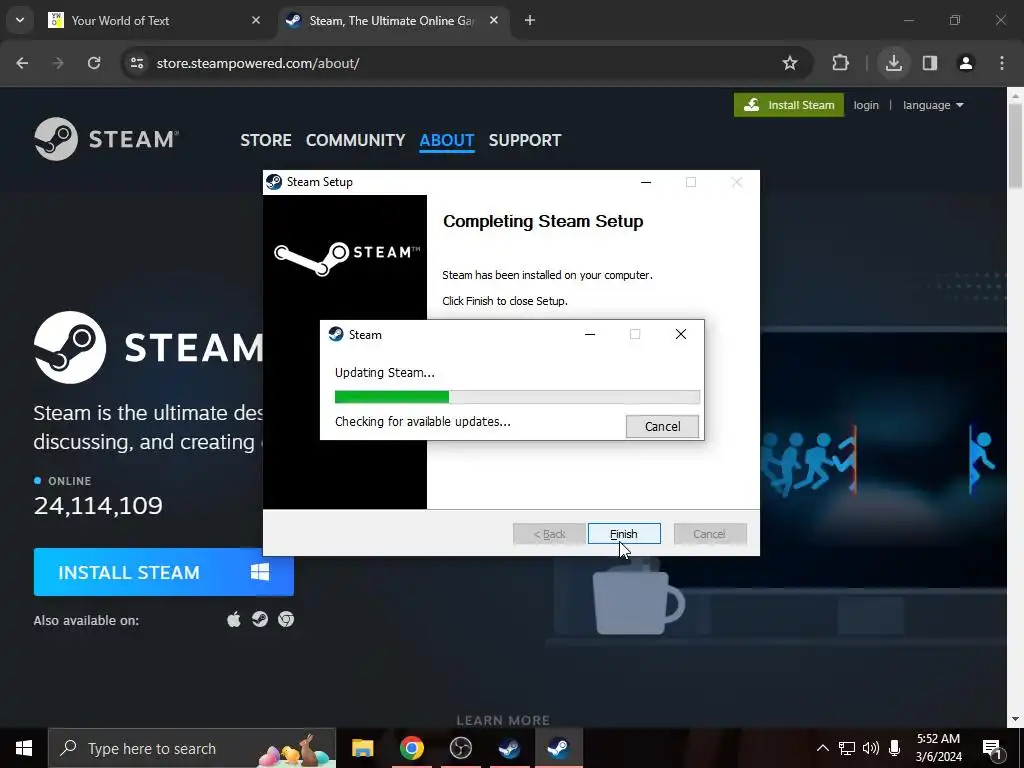Minimize the Steam Setup window
Image resolution: width=1024 pixels, height=768 pixels.
tap(646, 182)
